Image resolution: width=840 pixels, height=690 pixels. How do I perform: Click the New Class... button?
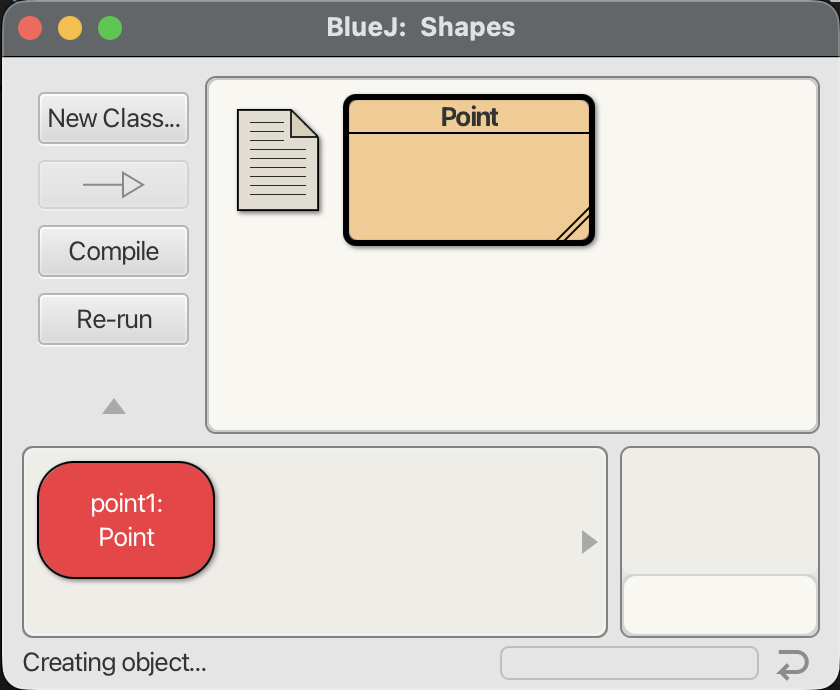coord(113,118)
